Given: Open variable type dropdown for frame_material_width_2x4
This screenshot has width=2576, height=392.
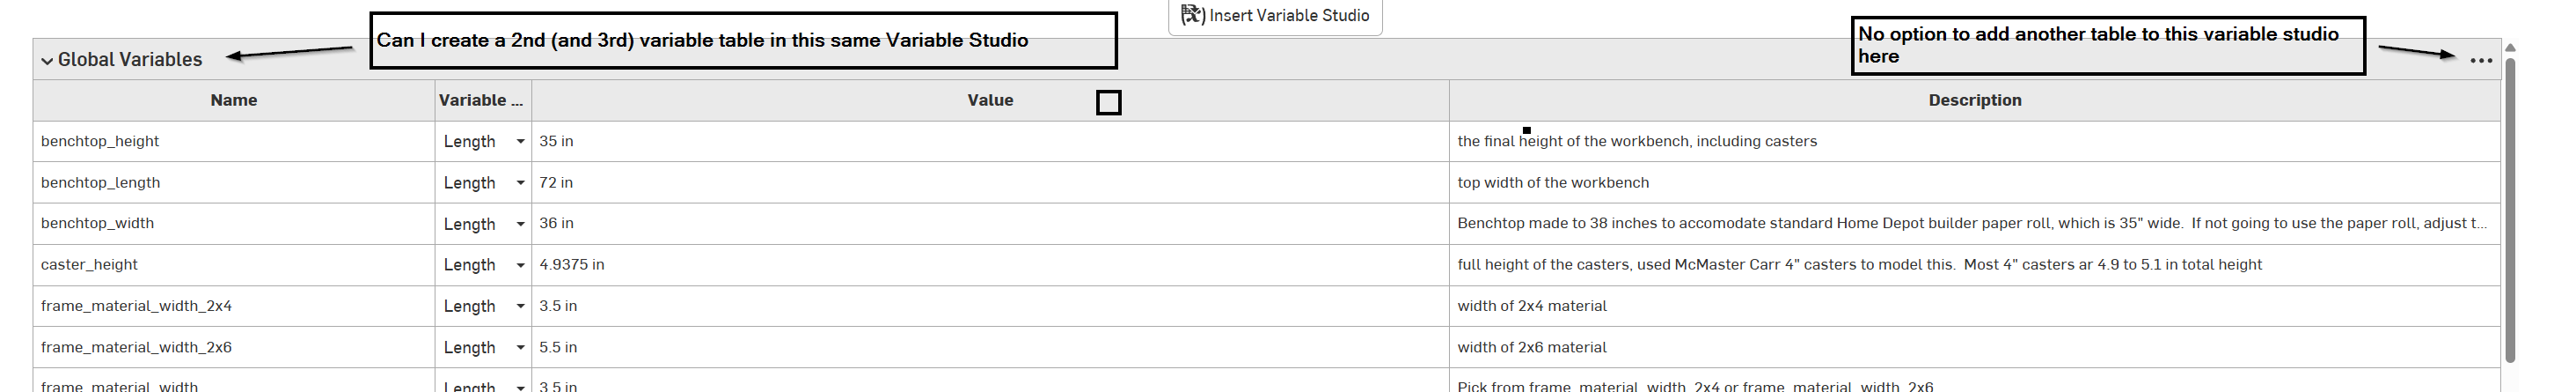Looking at the screenshot, I should tap(520, 306).
